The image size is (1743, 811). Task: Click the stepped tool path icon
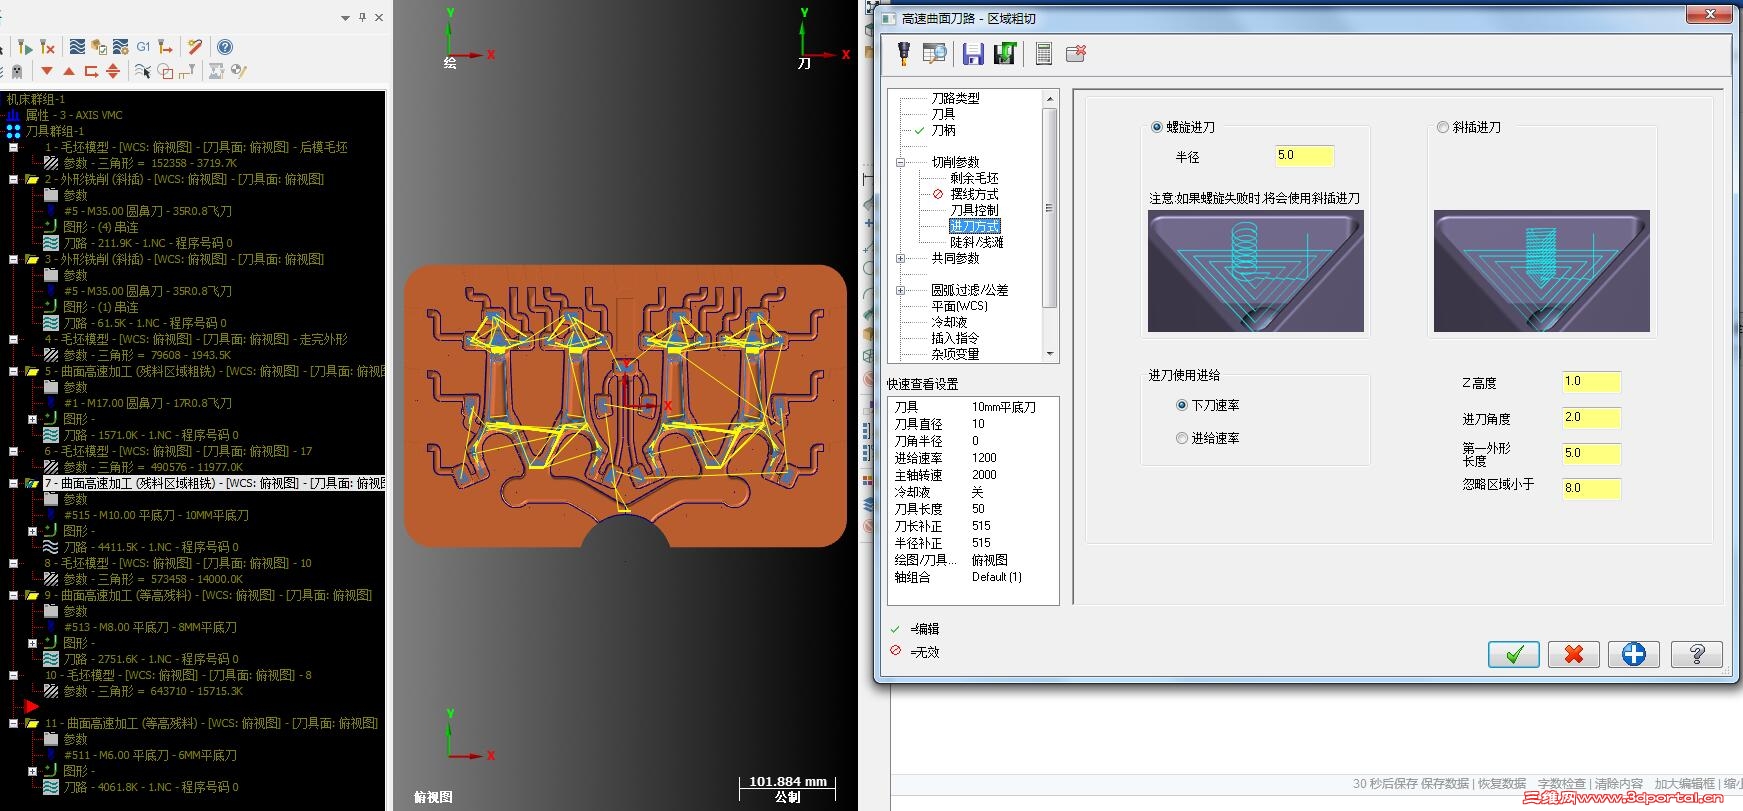point(187,71)
